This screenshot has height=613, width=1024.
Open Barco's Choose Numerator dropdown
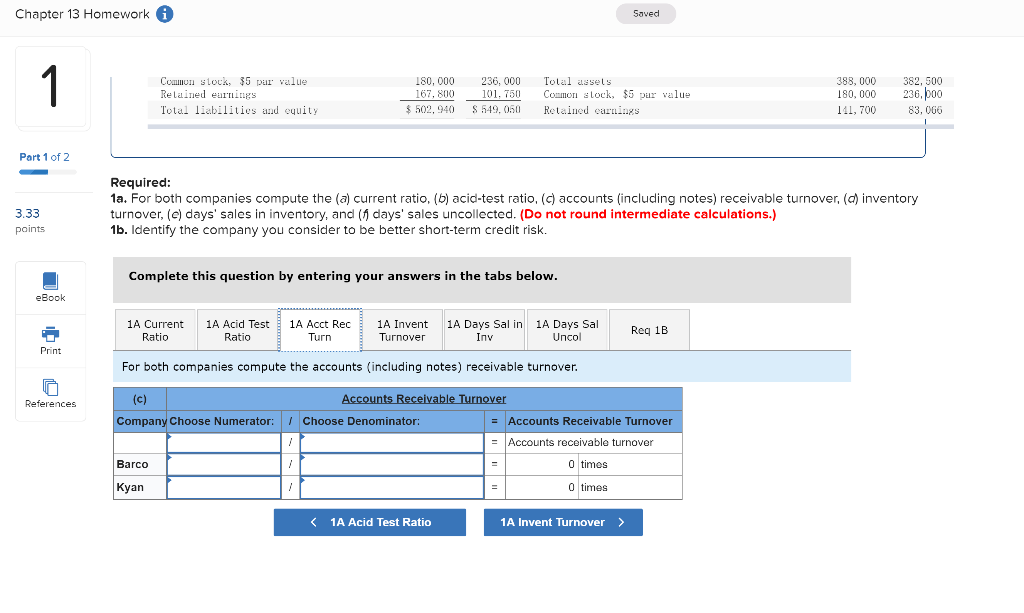tap(224, 464)
